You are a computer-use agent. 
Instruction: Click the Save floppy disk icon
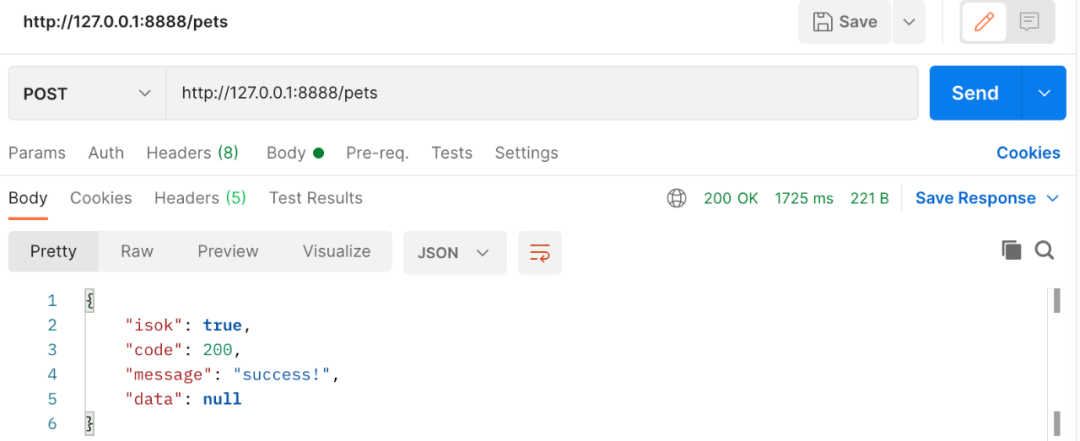pos(822,22)
